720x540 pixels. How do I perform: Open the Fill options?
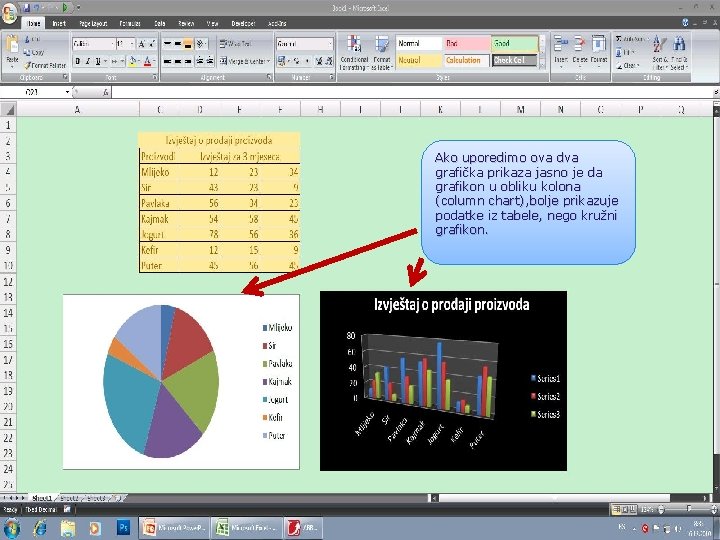(624, 52)
